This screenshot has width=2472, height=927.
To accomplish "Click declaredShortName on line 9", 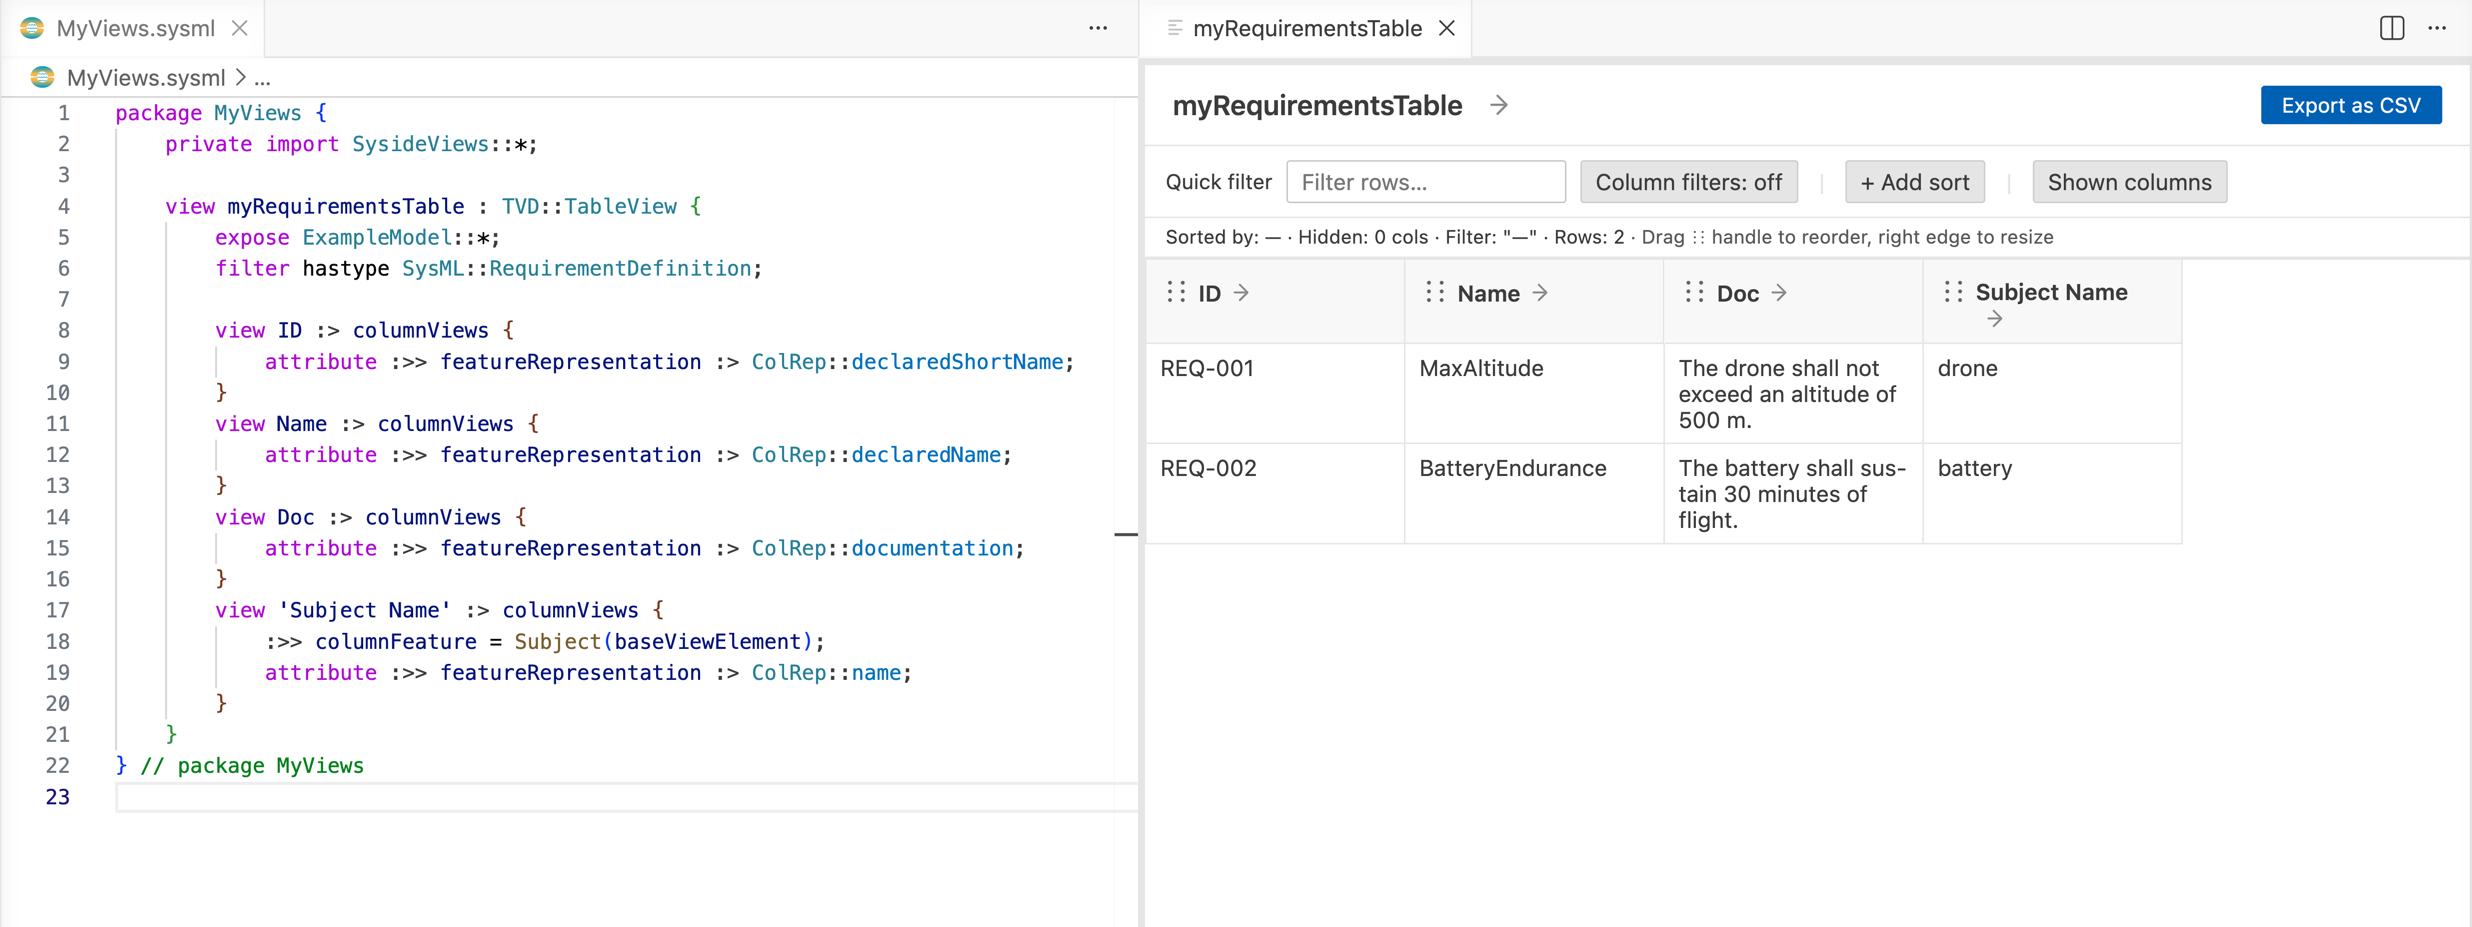I will click(957, 361).
